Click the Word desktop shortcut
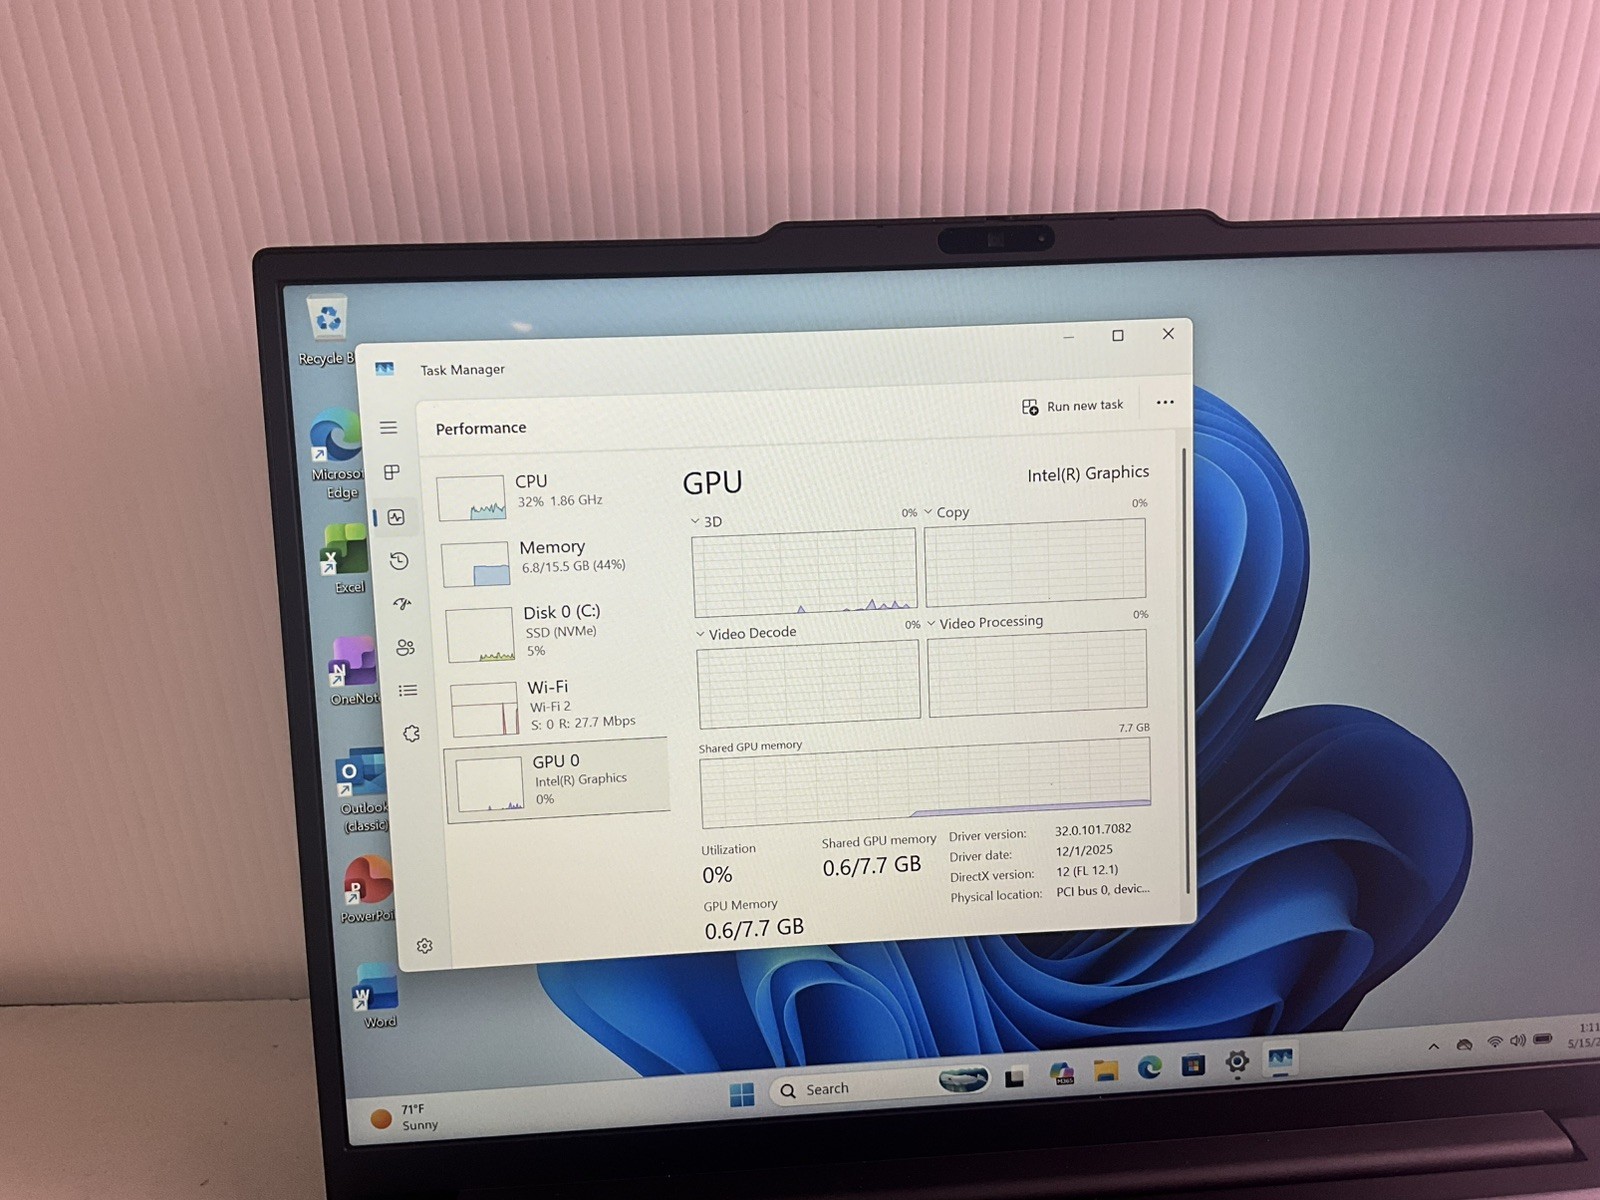The image size is (1600, 1200). click(376, 996)
